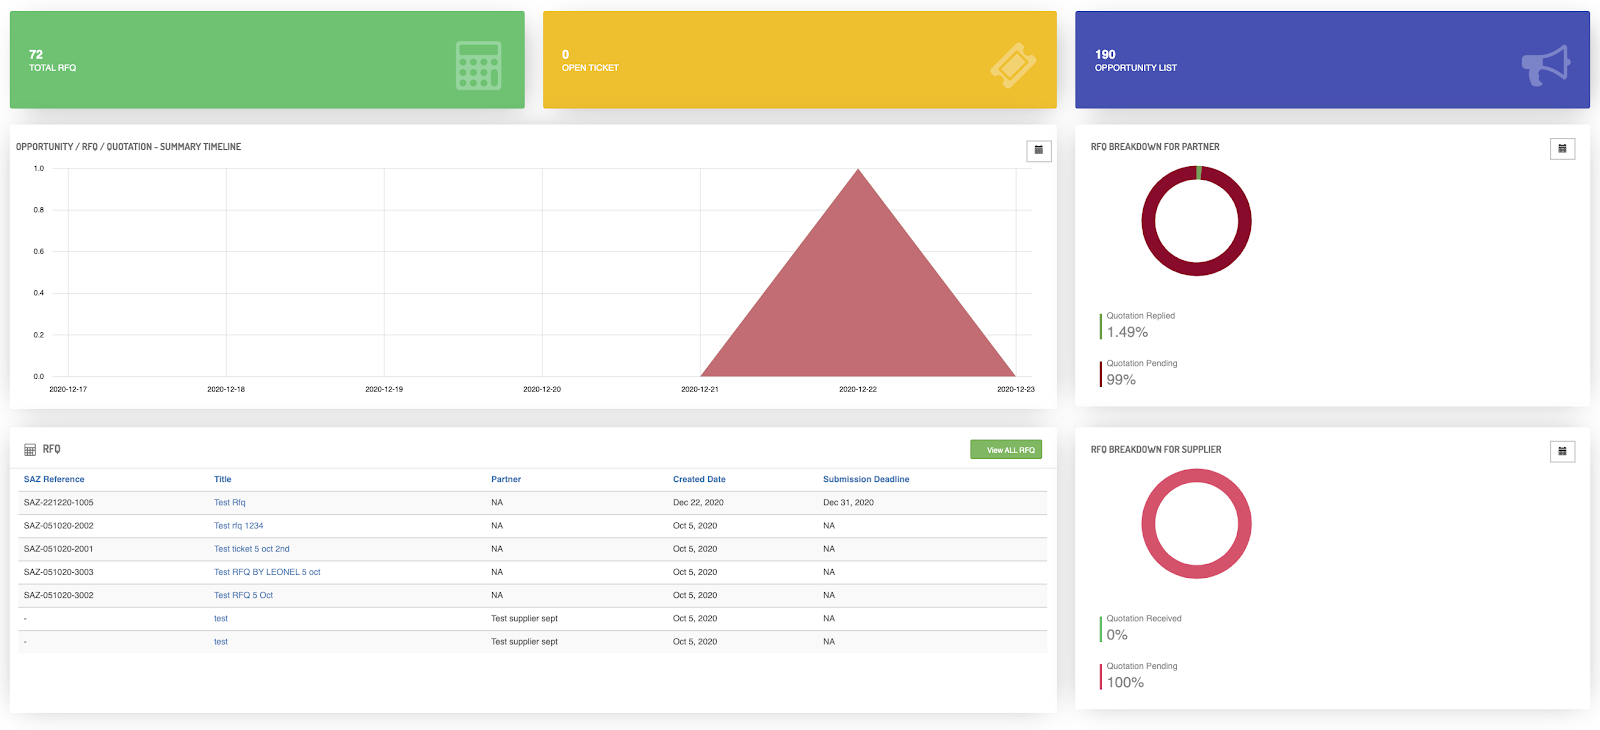Viewport: 1600px width, 730px height.
Task: Click the calculator icon on Total RFQ card
Action: [478, 65]
